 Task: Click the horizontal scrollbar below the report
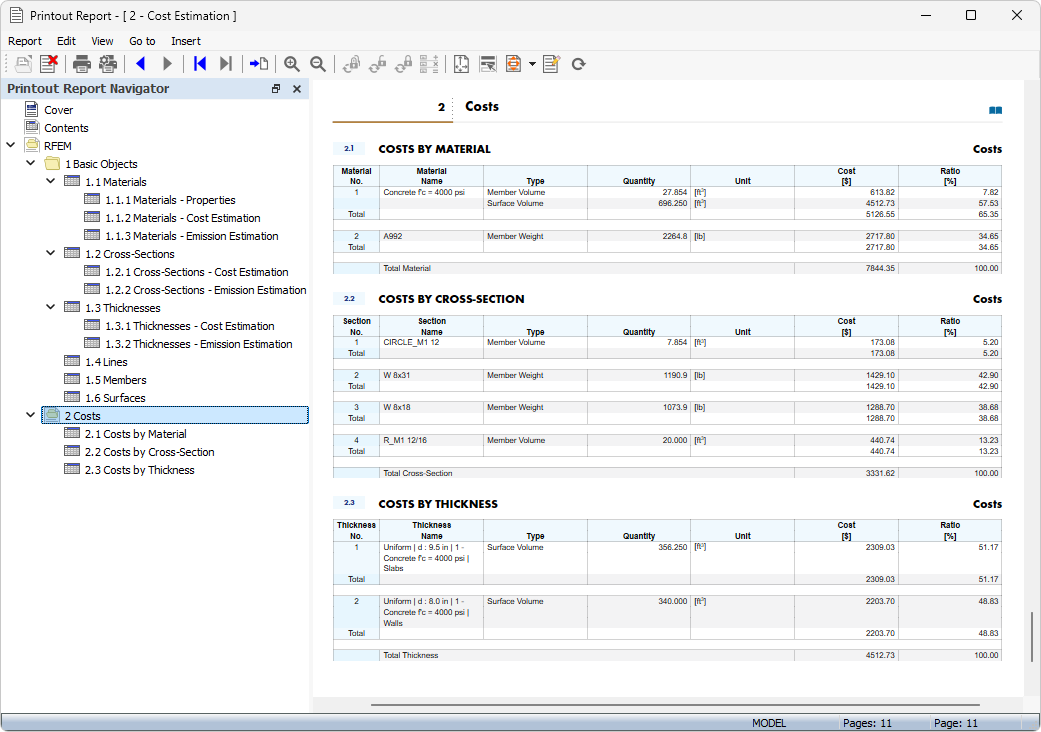[x=660, y=705]
